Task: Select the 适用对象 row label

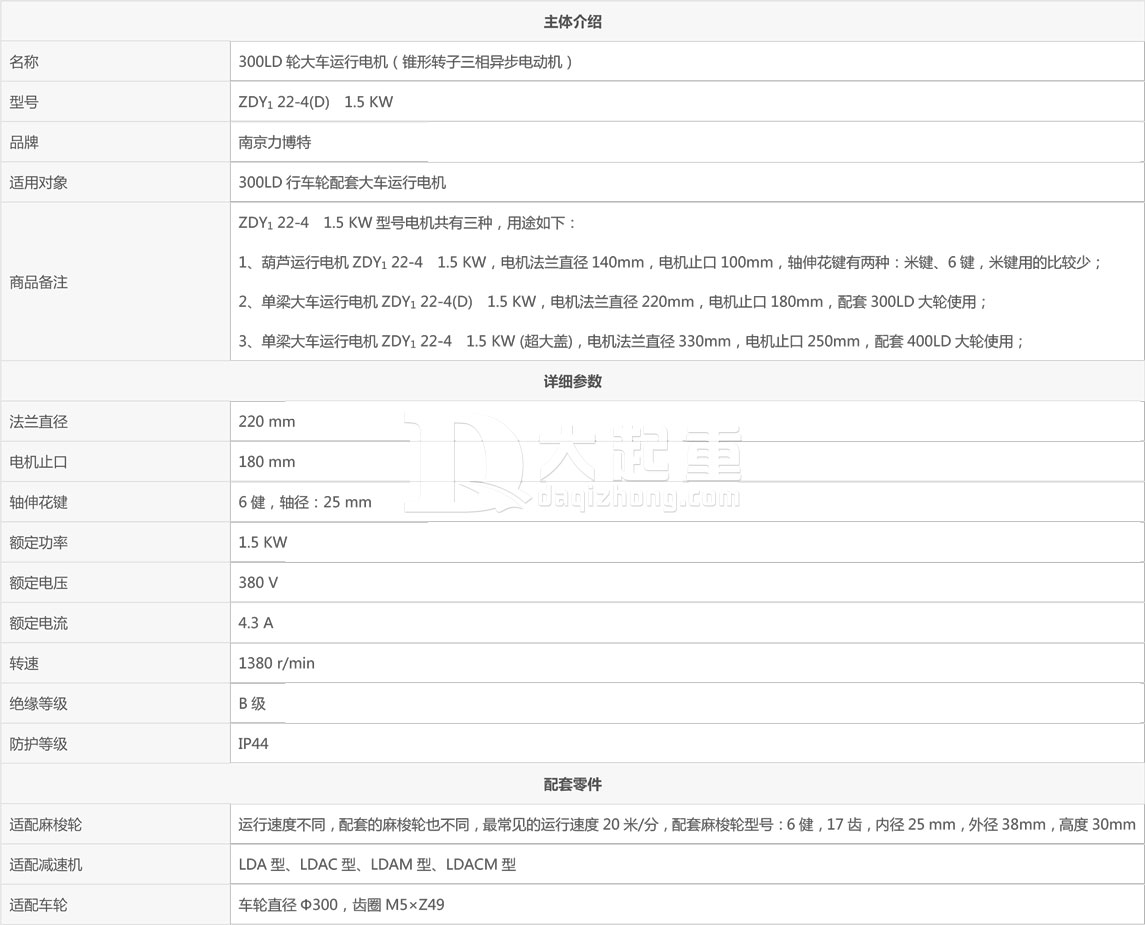Action: click(39, 183)
